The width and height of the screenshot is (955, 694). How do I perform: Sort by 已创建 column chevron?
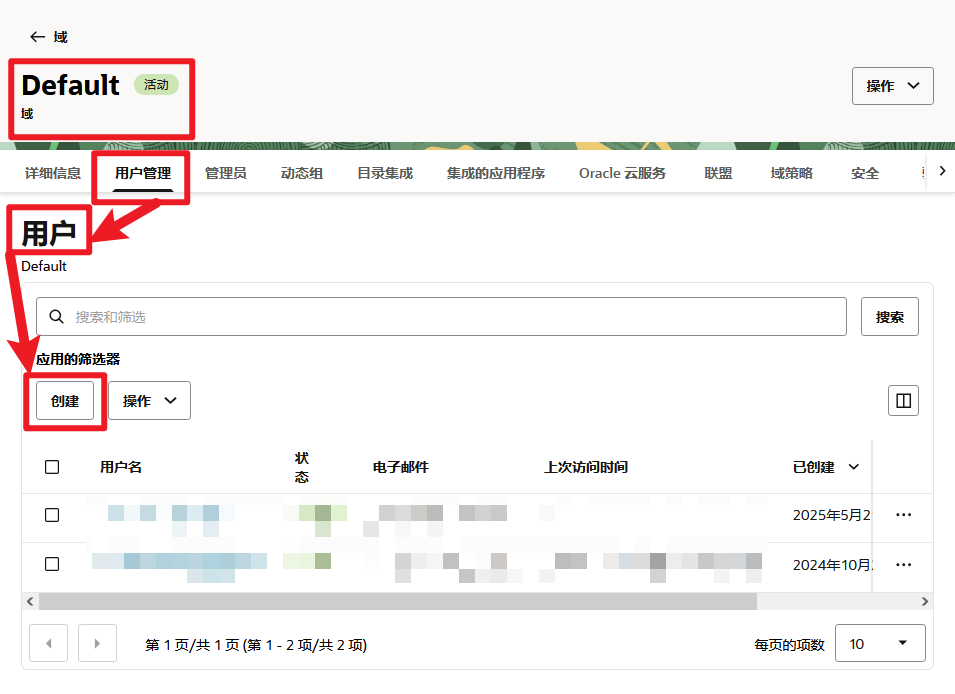click(854, 467)
